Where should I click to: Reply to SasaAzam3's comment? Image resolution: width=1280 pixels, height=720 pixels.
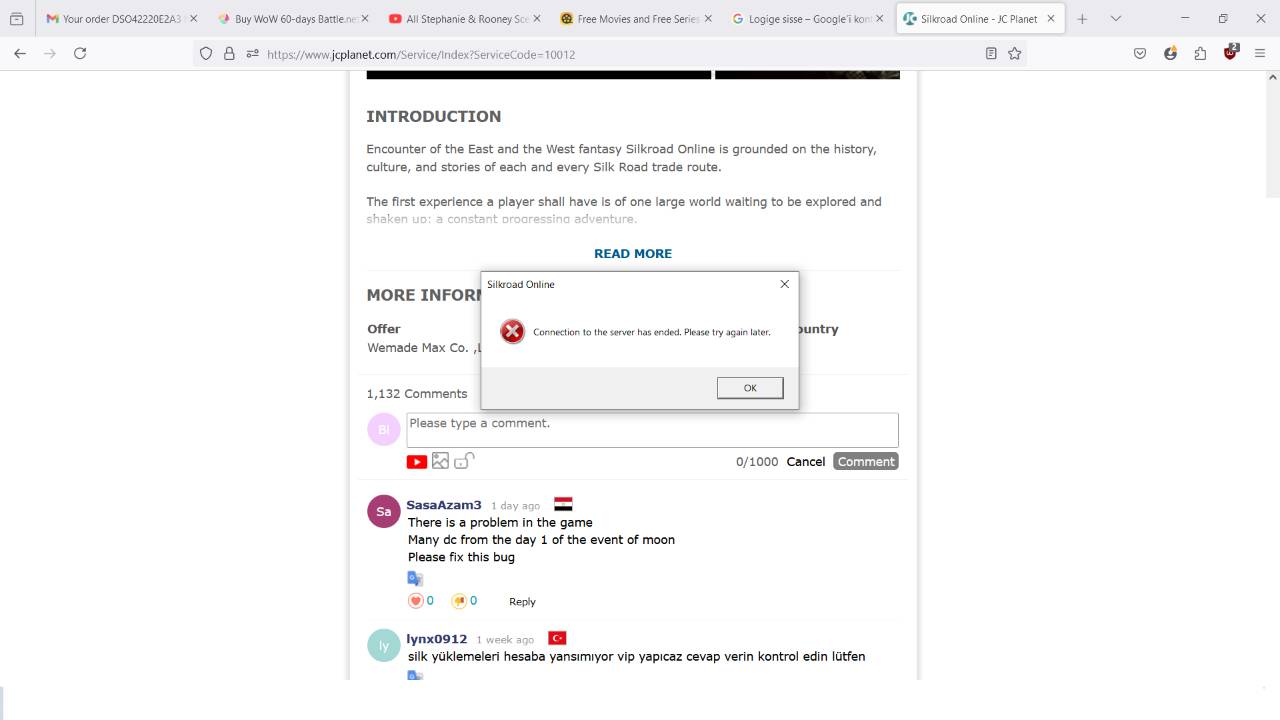tap(522, 601)
